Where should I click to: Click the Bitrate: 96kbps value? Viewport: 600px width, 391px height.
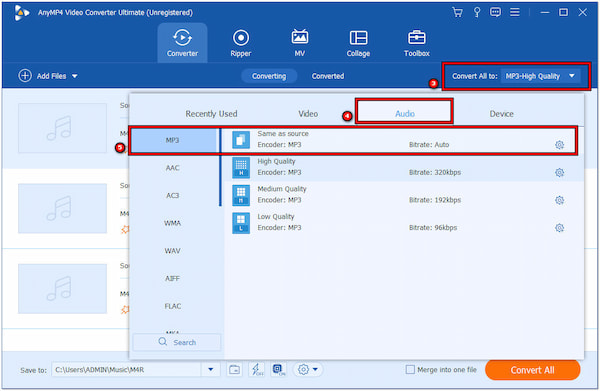point(433,228)
